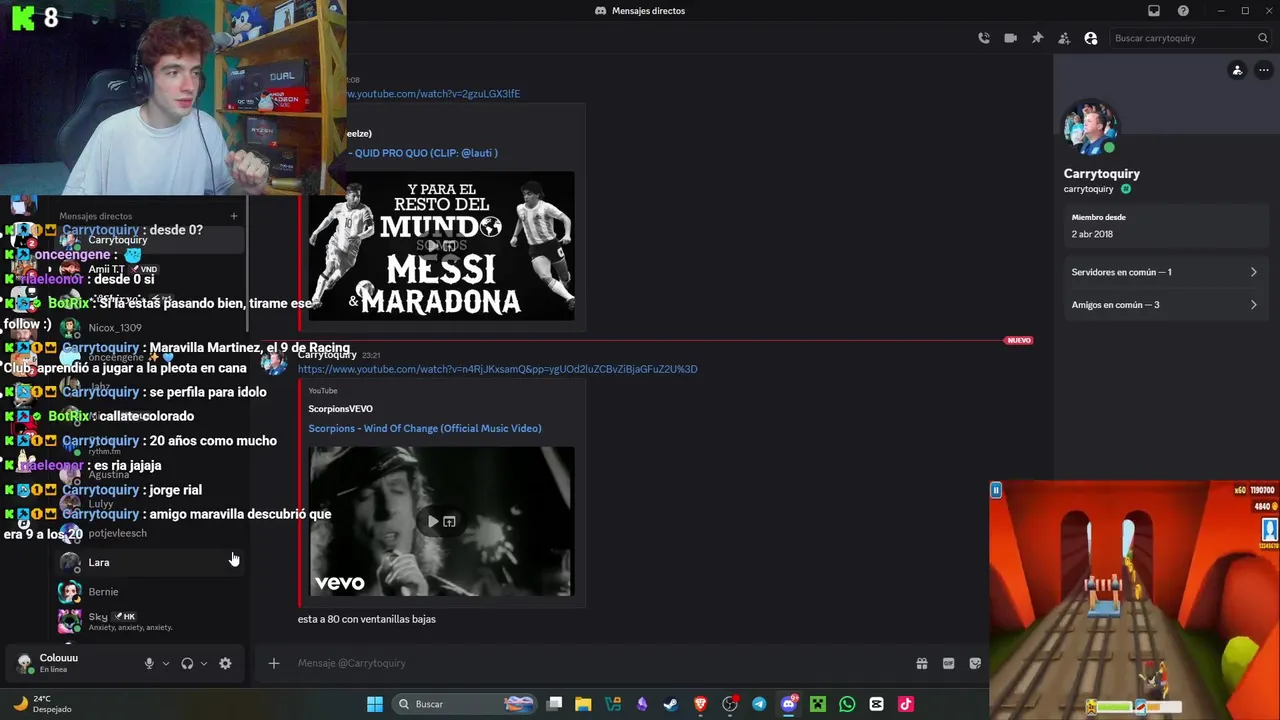Open the Scorpions YouTube URL link
The height and width of the screenshot is (720, 1280).
(x=497, y=369)
